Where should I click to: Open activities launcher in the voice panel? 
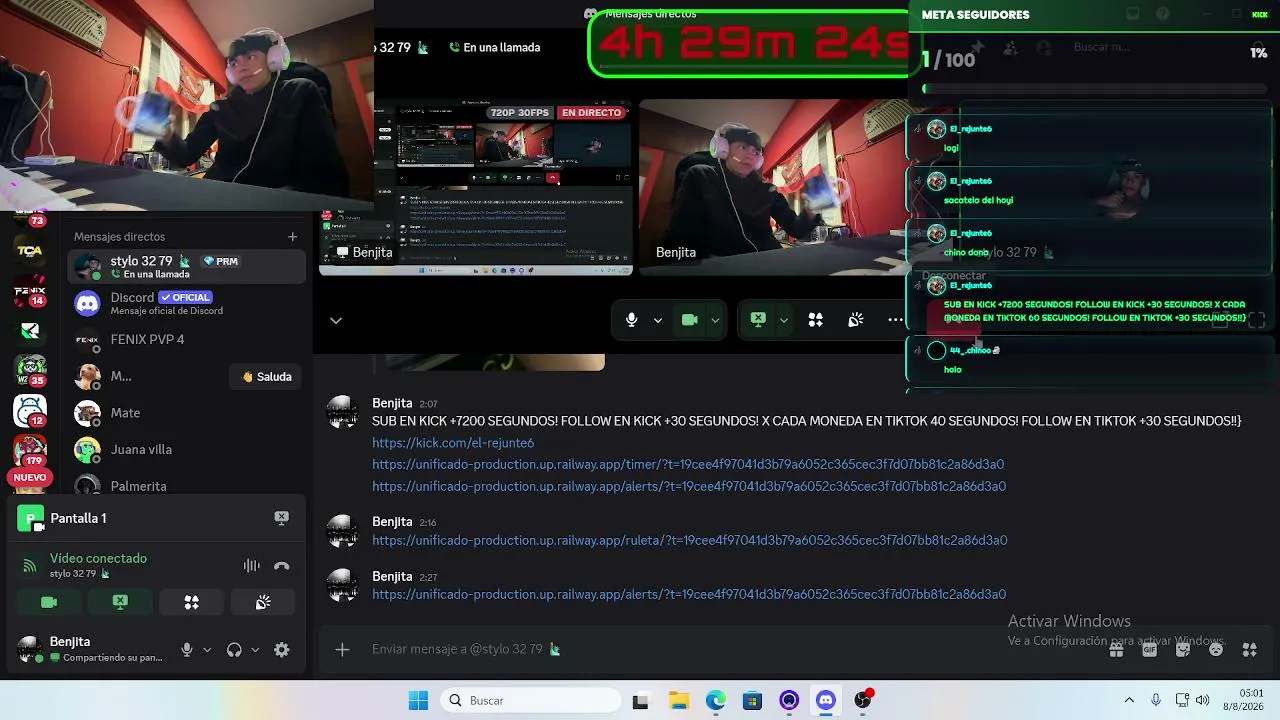tap(191, 602)
